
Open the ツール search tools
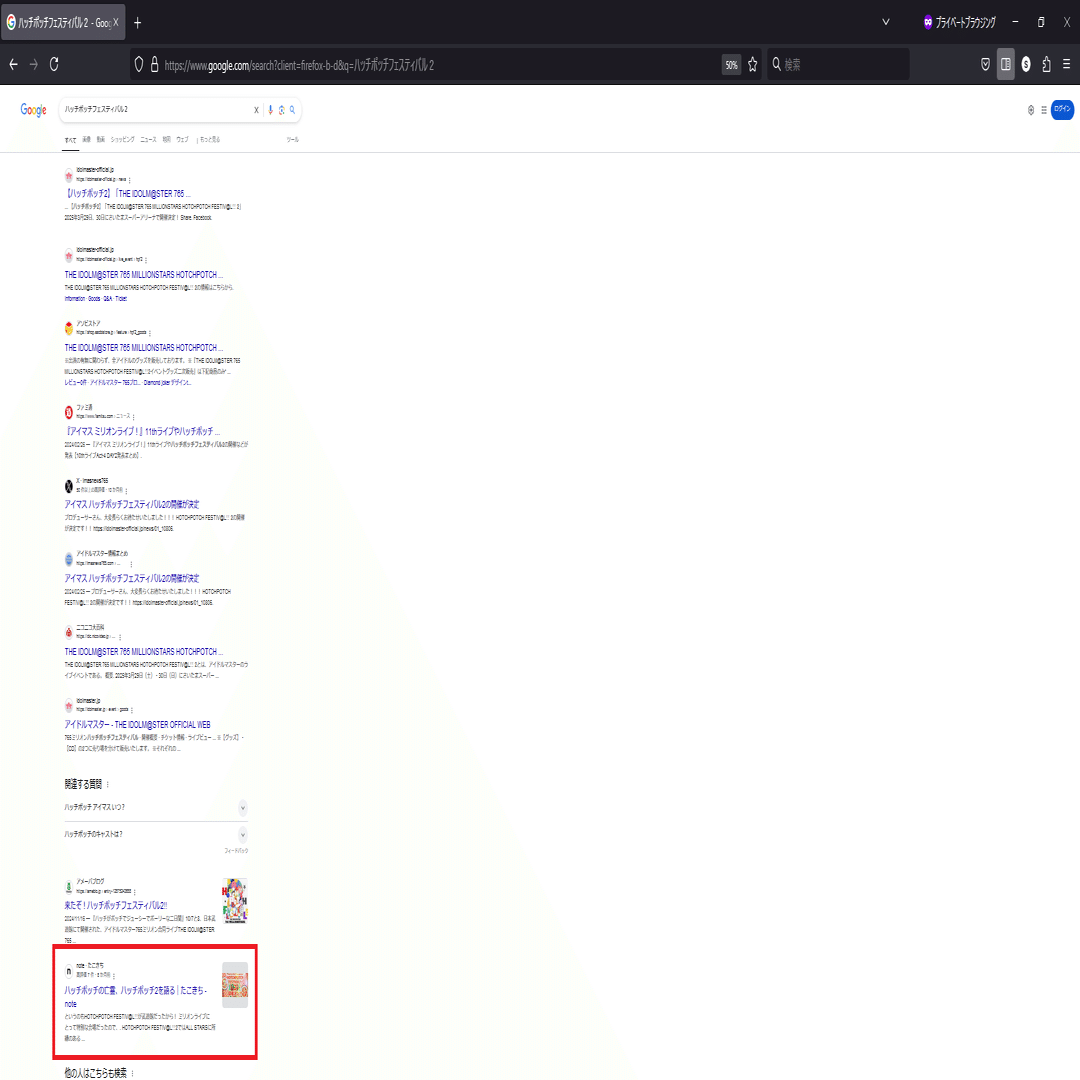pyautogui.click(x=293, y=140)
